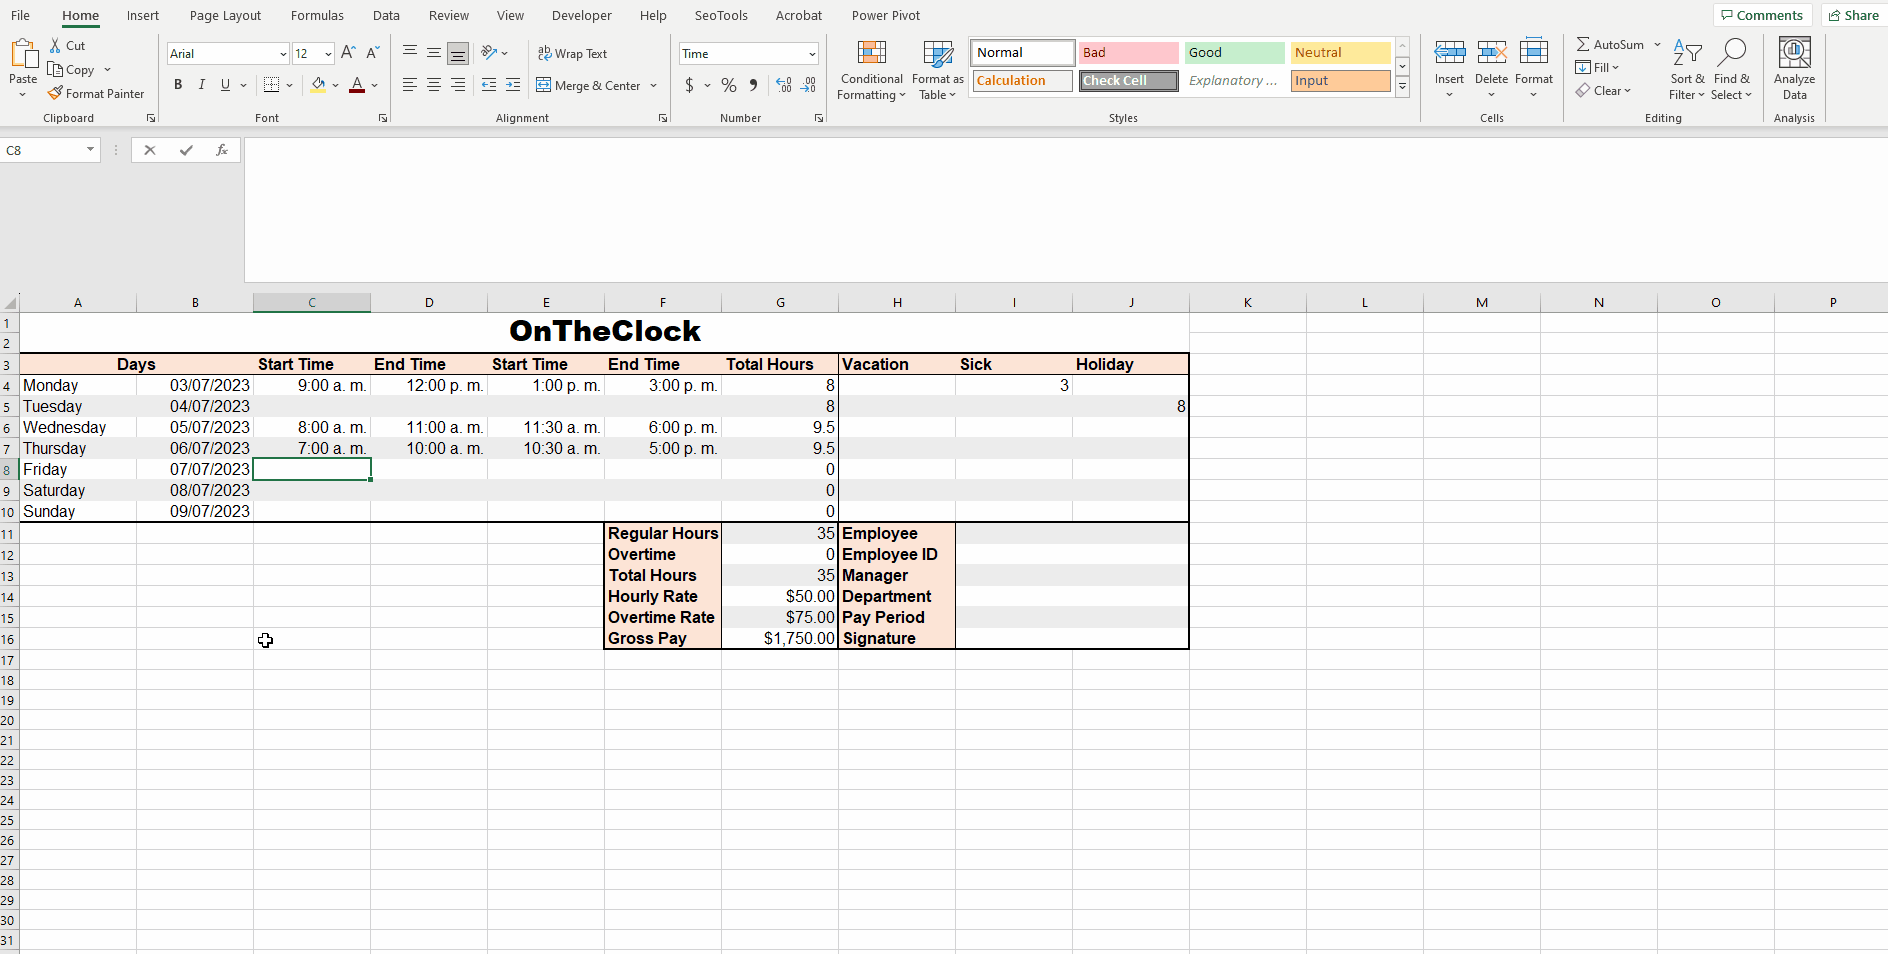The image size is (1888, 954).
Task: Click the Percent Style icon
Action: tap(729, 85)
